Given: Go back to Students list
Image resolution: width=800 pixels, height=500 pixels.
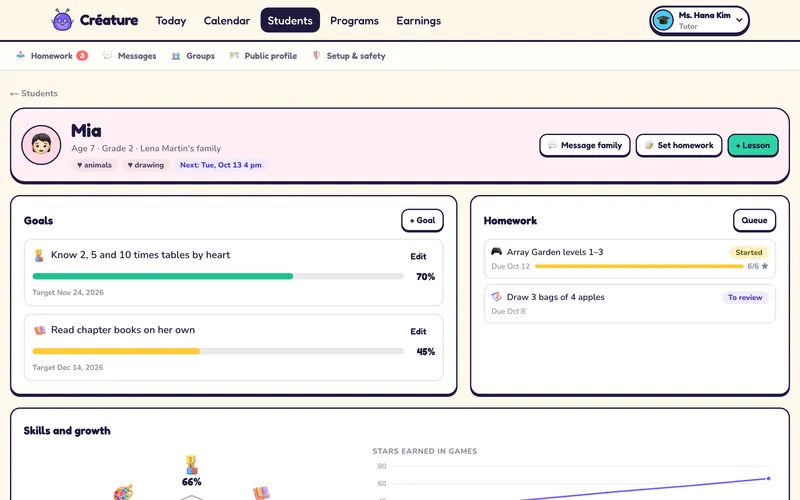Looking at the screenshot, I should click(34, 93).
